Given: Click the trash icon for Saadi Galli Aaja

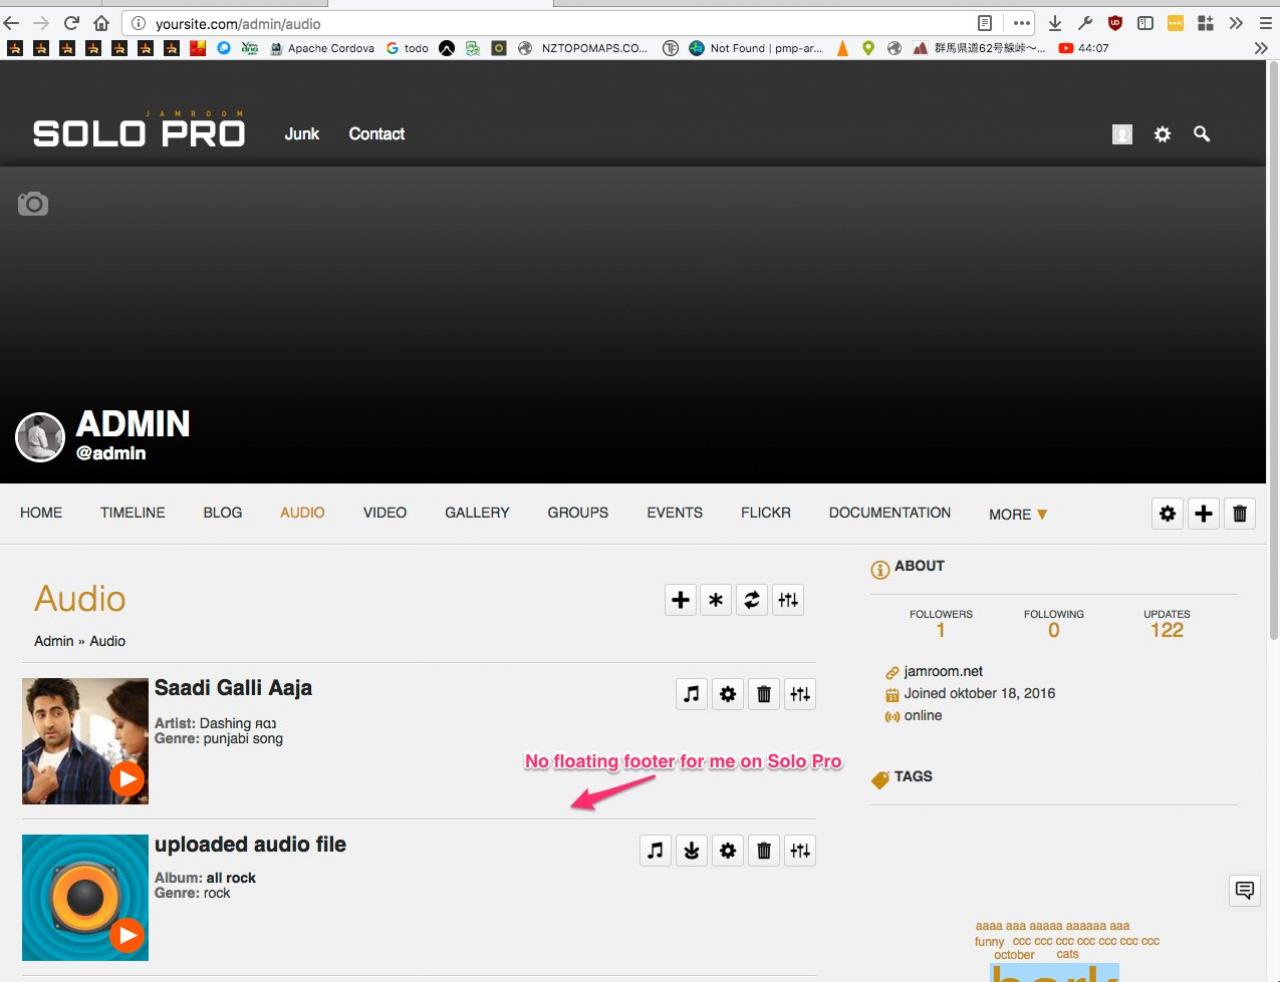Looking at the screenshot, I should click(764, 694).
